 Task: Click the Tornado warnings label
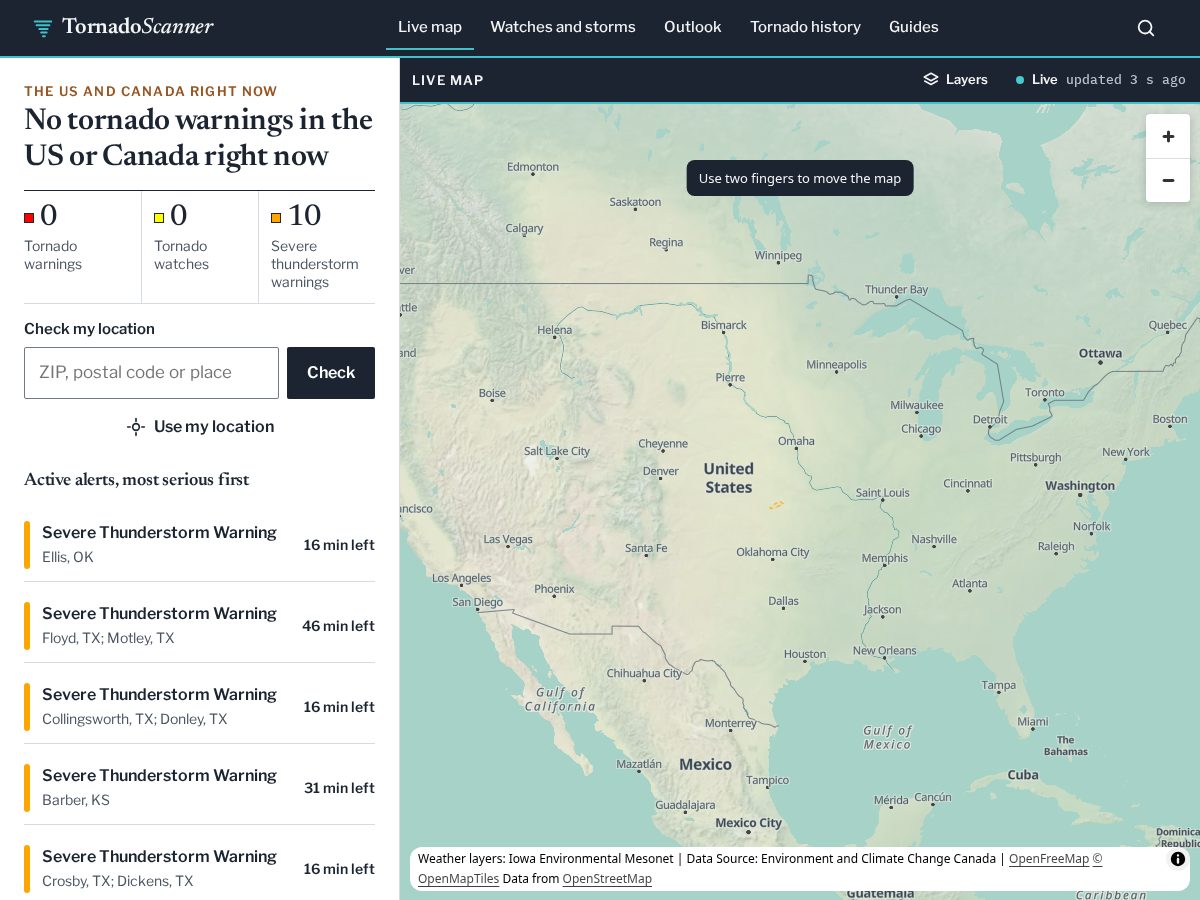point(53,255)
